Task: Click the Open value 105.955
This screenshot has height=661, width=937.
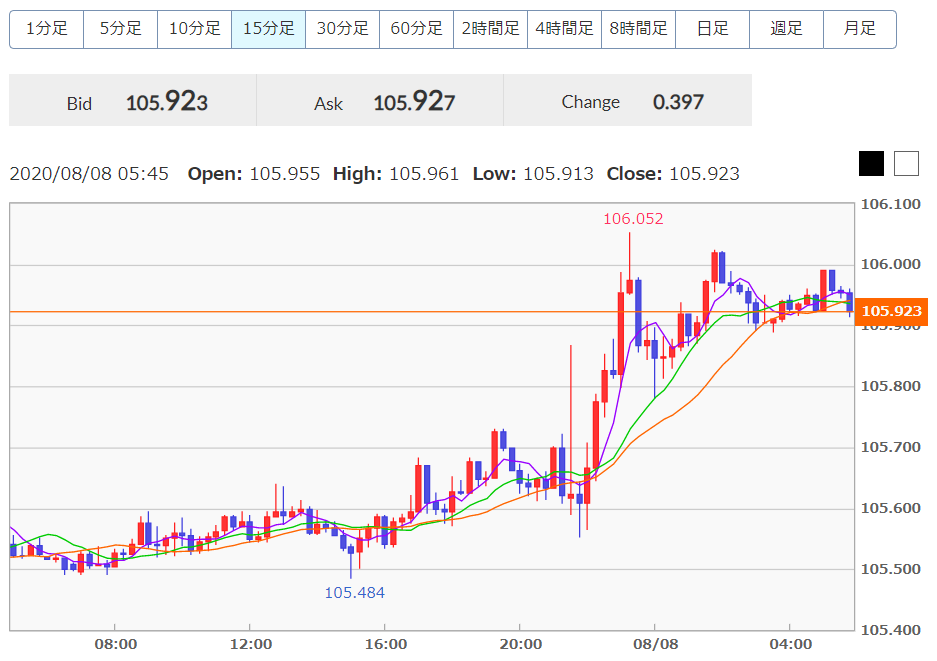Action: [x=284, y=174]
